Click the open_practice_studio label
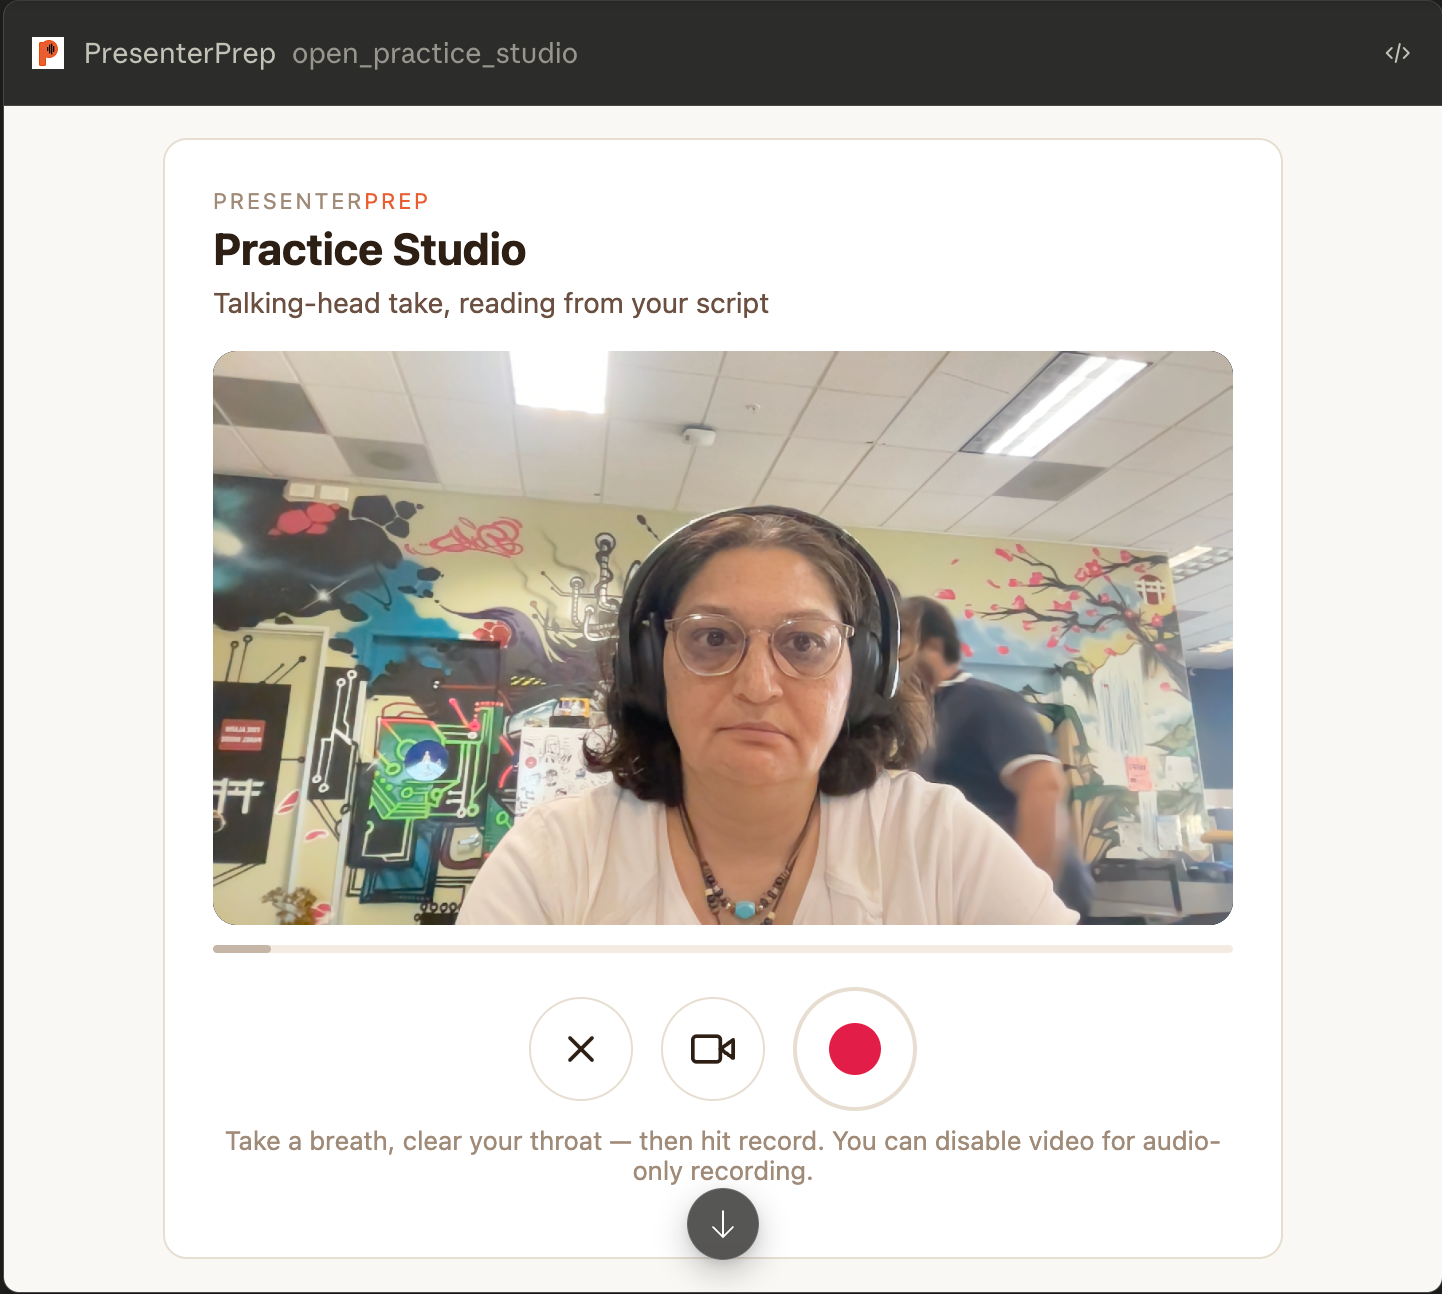Viewport: 1442px width, 1294px height. pos(435,53)
